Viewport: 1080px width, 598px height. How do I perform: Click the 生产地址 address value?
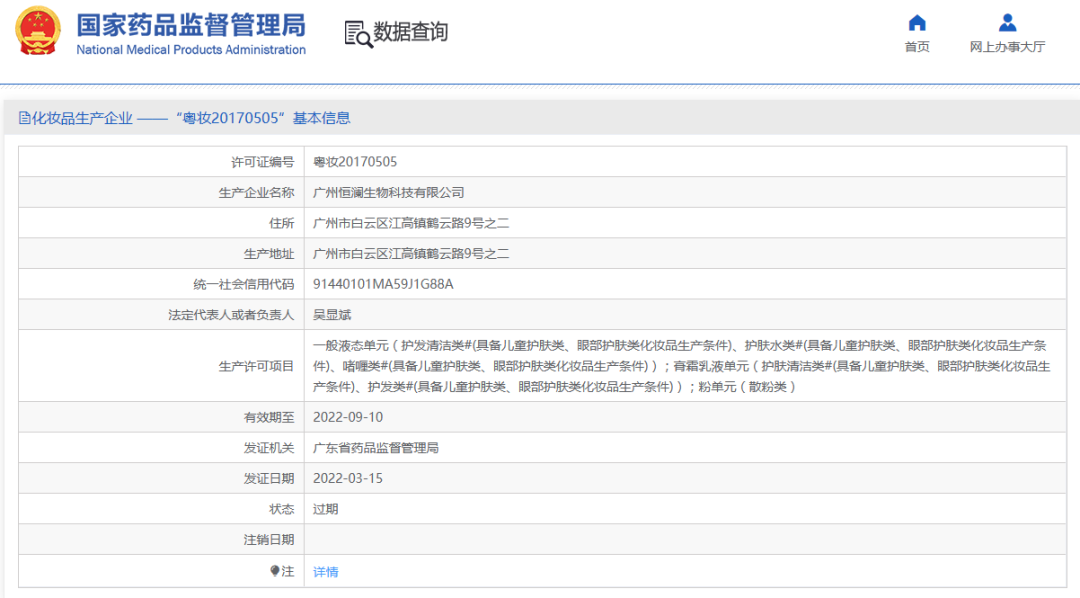point(411,254)
